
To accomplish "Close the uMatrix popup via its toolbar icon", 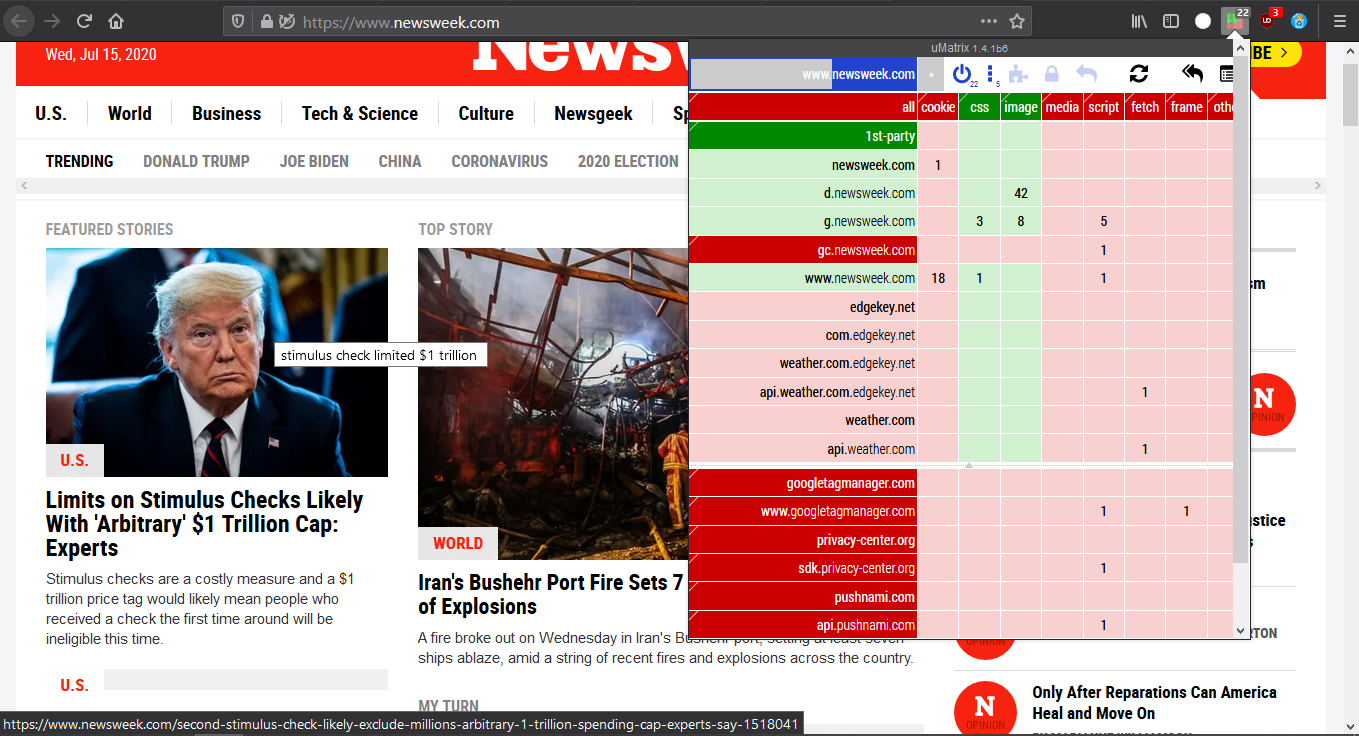I will [1236, 20].
